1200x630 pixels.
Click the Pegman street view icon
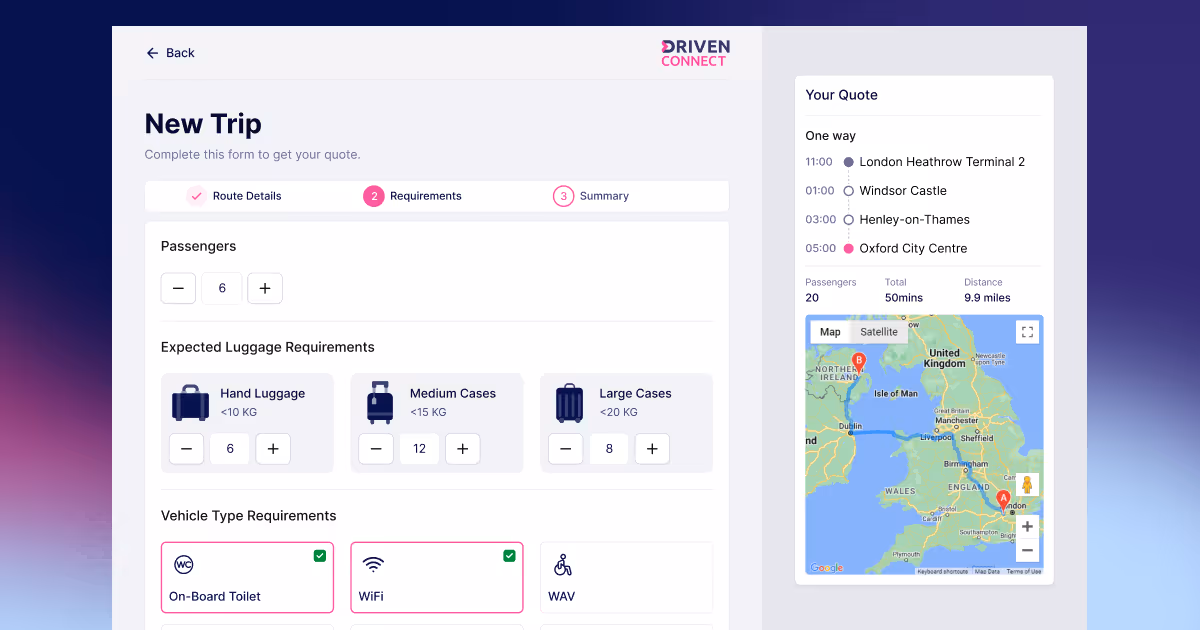tap(1027, 483)
